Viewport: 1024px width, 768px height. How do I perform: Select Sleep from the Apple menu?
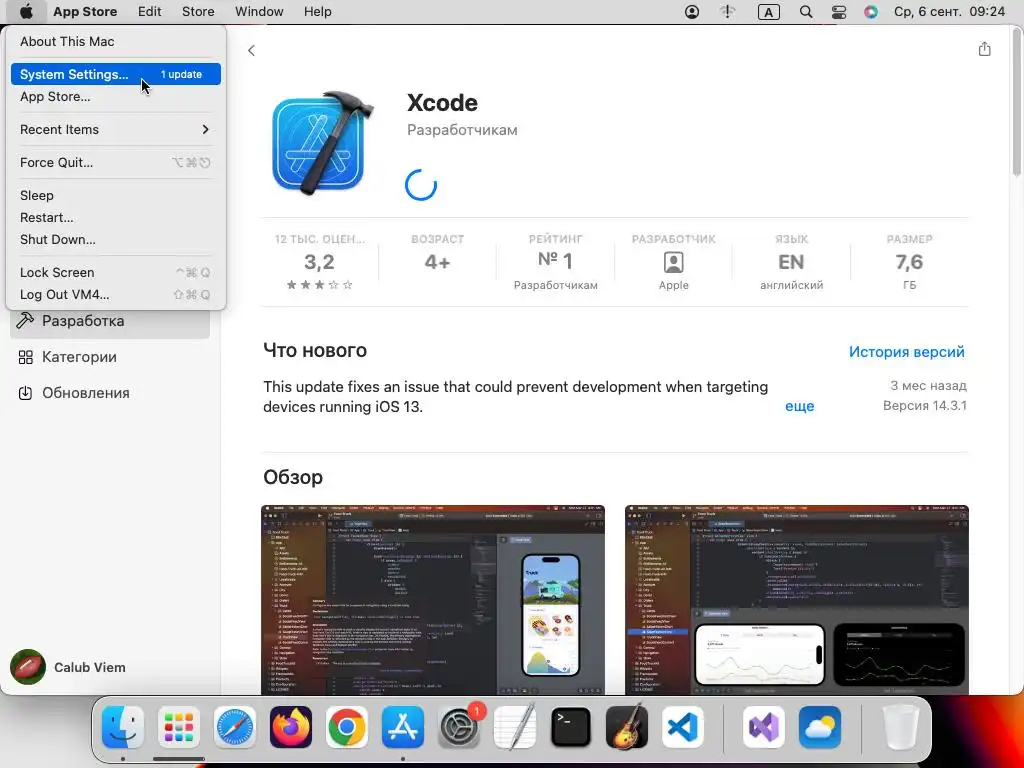tap(116, 195)
